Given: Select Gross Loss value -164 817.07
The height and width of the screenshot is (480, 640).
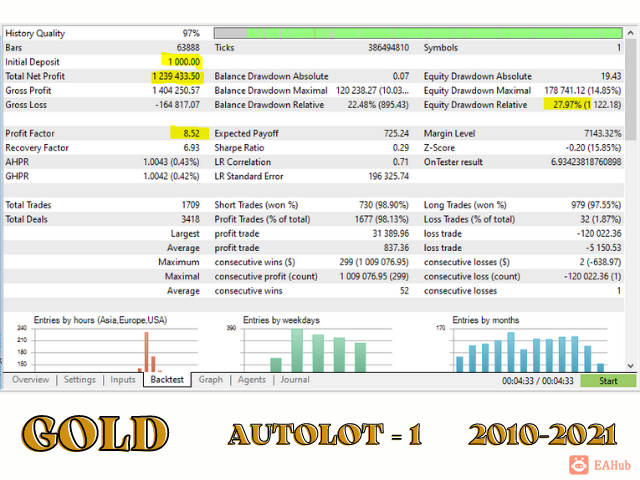Looking at the screenshot, I should (178, 105).
